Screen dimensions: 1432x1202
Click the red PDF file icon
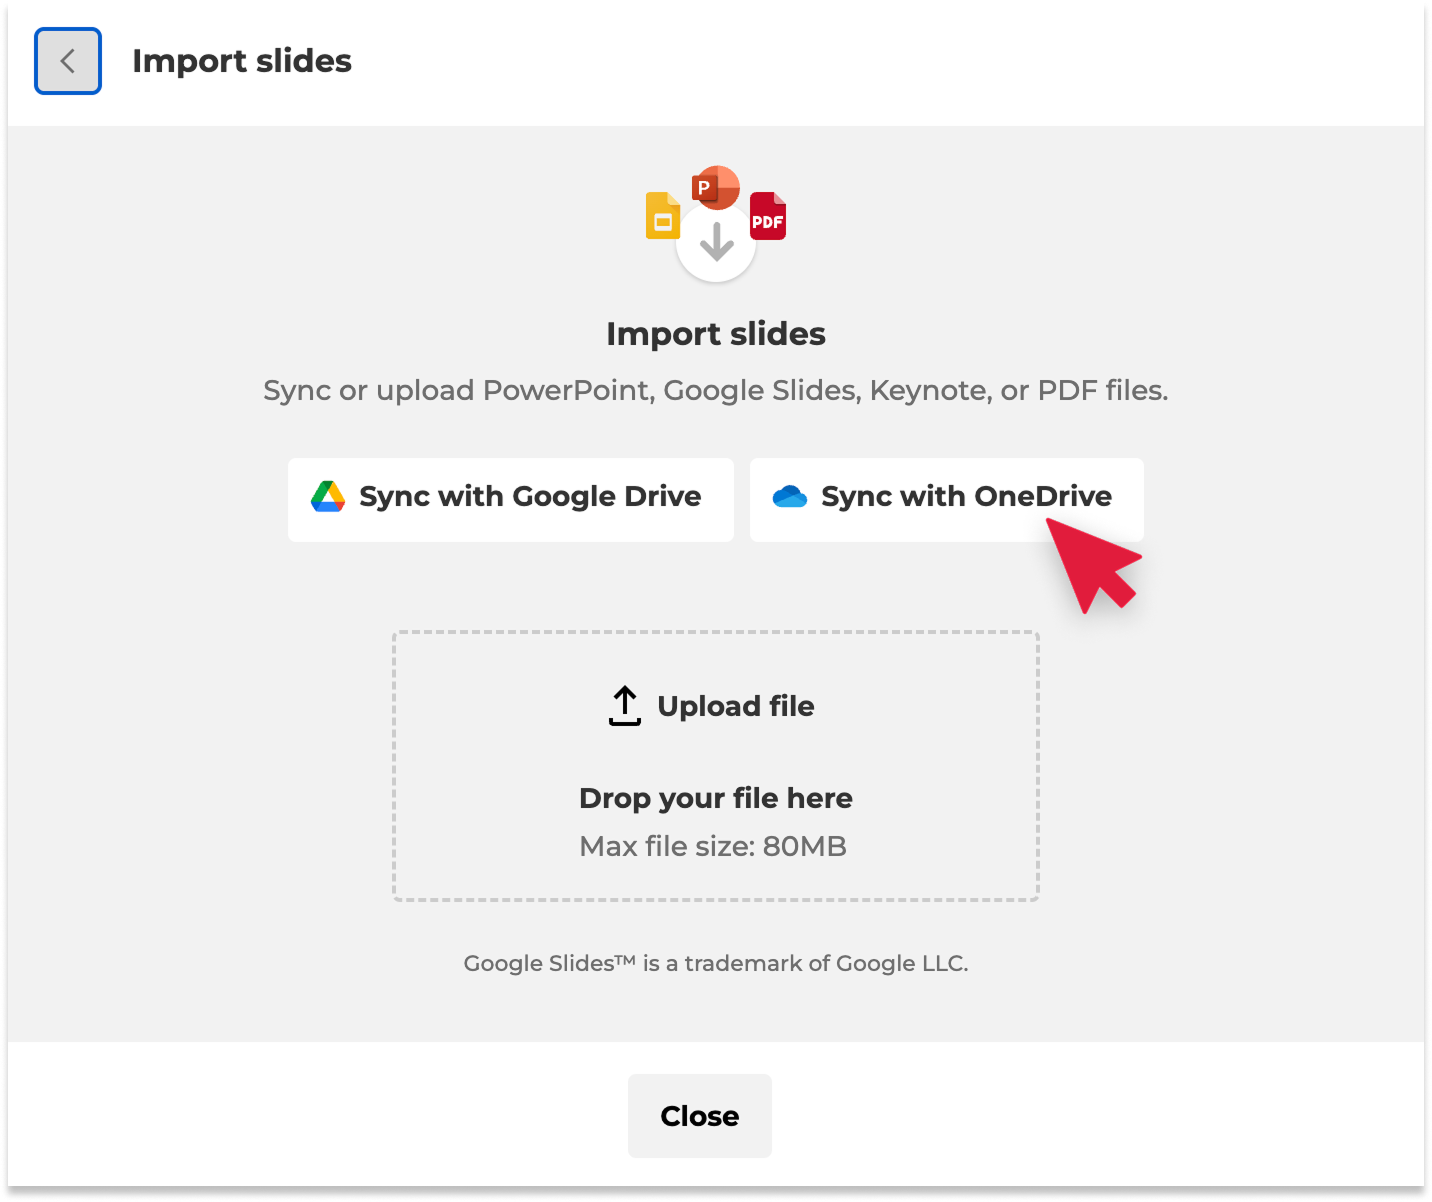point(768,216)
